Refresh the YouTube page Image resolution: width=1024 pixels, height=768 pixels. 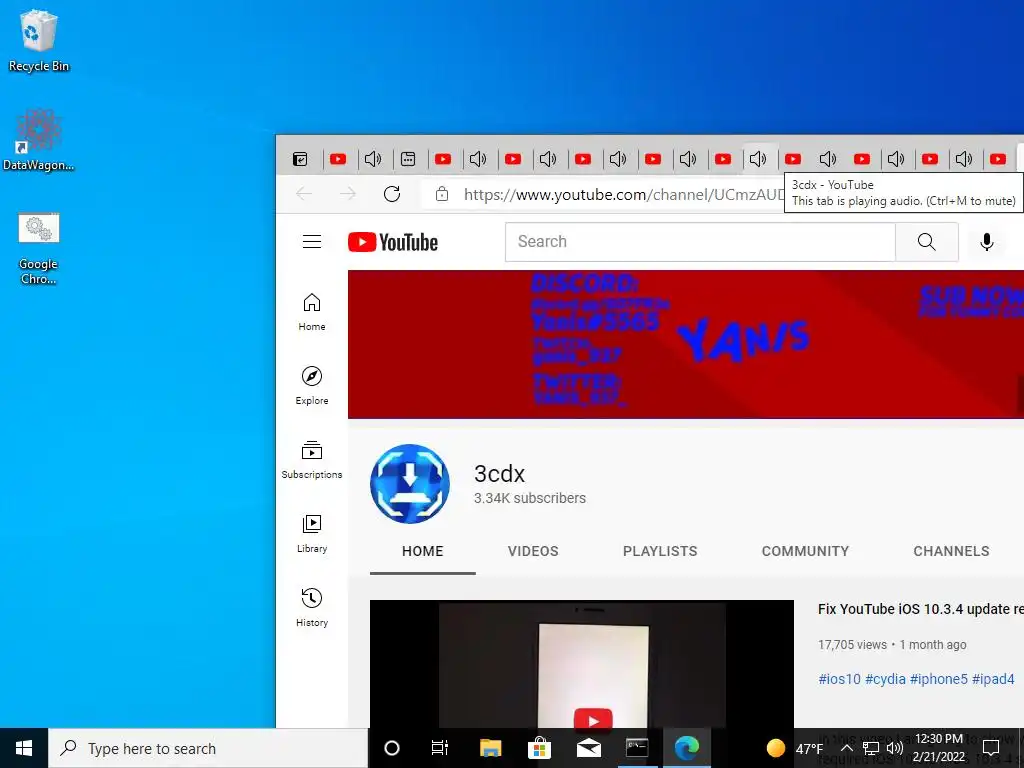(x=392, y=193)
